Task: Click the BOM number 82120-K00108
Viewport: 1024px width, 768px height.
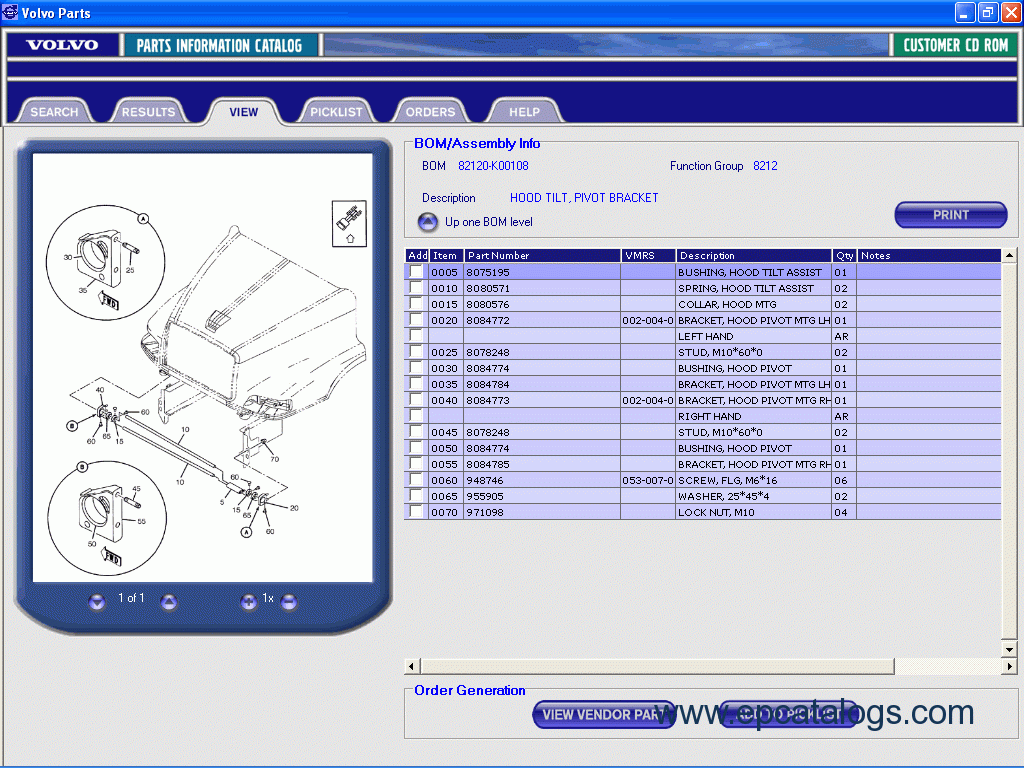Action: tap(493, 166)
